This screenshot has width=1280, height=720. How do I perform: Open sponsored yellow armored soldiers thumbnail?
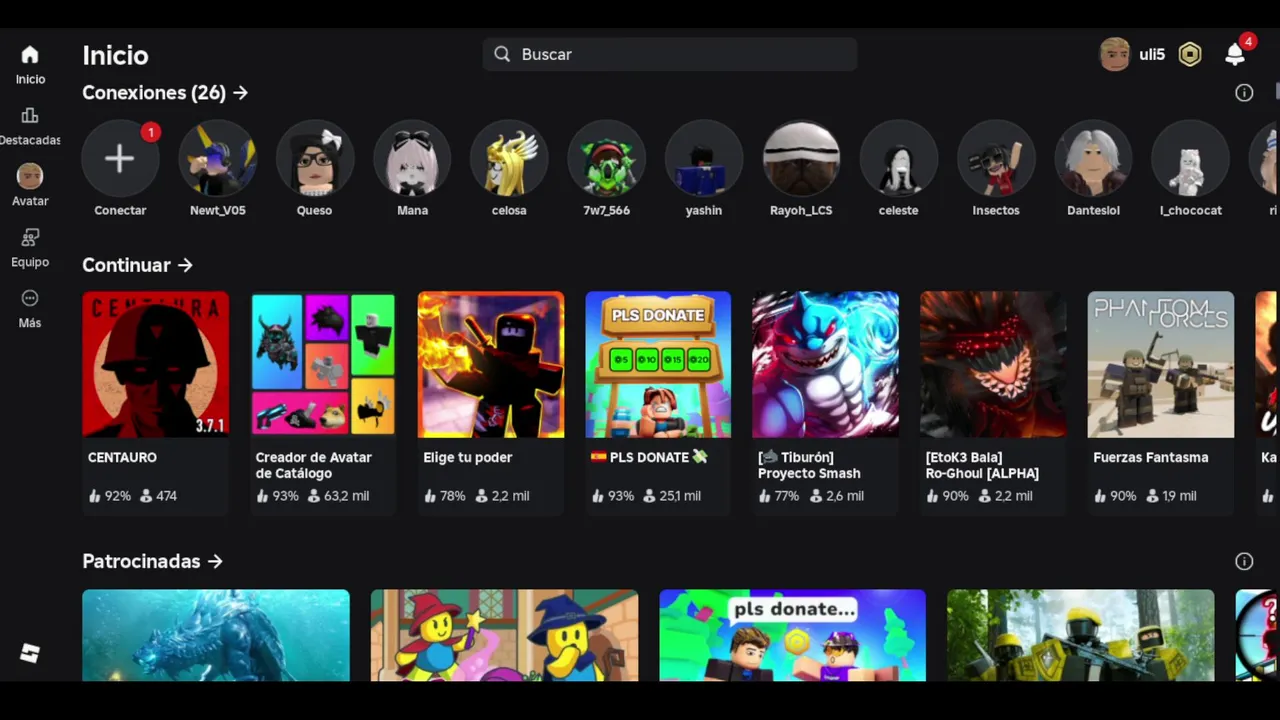click(1081, 635)
